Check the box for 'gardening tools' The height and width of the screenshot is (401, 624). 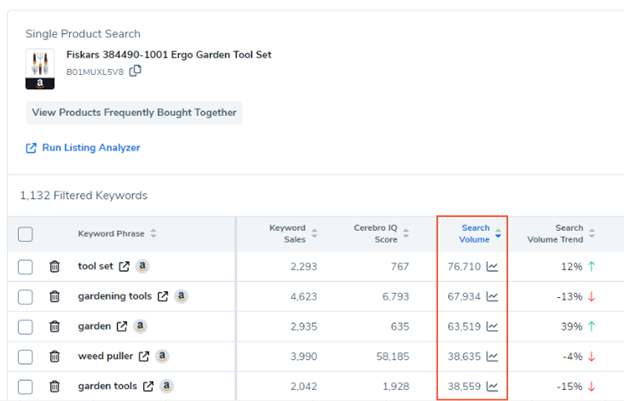click(x=26, y=296)
